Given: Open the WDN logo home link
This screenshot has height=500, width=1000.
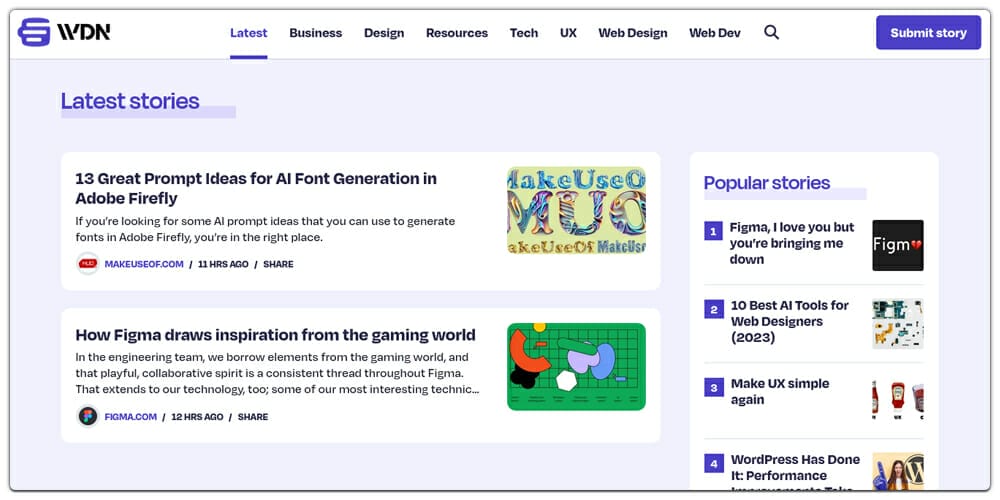Looking at the screenshot, I should click(x=64, y=32).
